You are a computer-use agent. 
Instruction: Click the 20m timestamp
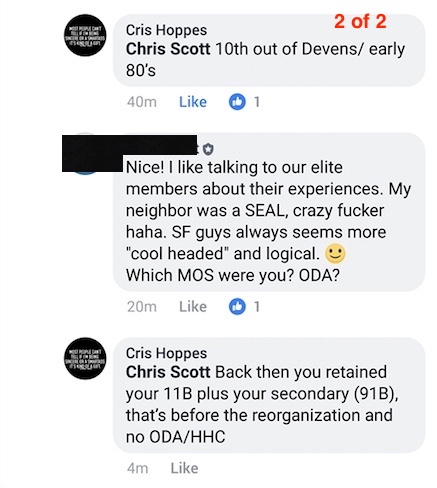[x=142, y=306]
